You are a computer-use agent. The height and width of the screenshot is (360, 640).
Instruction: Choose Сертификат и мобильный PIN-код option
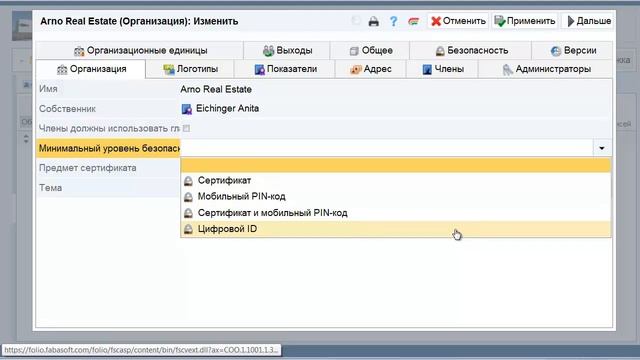396,213
